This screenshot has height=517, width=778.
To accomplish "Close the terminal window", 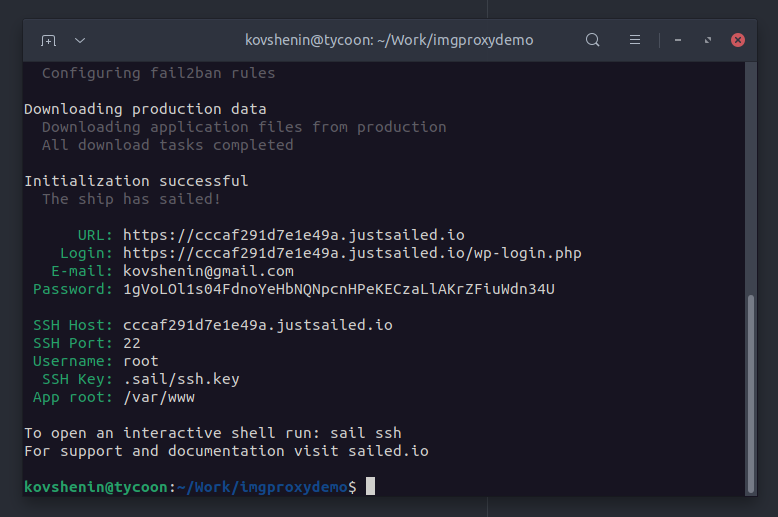I will (738, 40).
